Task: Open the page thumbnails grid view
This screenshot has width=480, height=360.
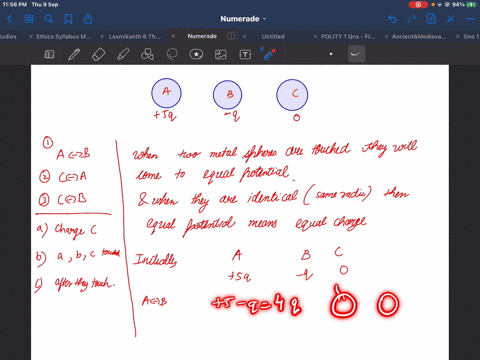Action: 29,19
